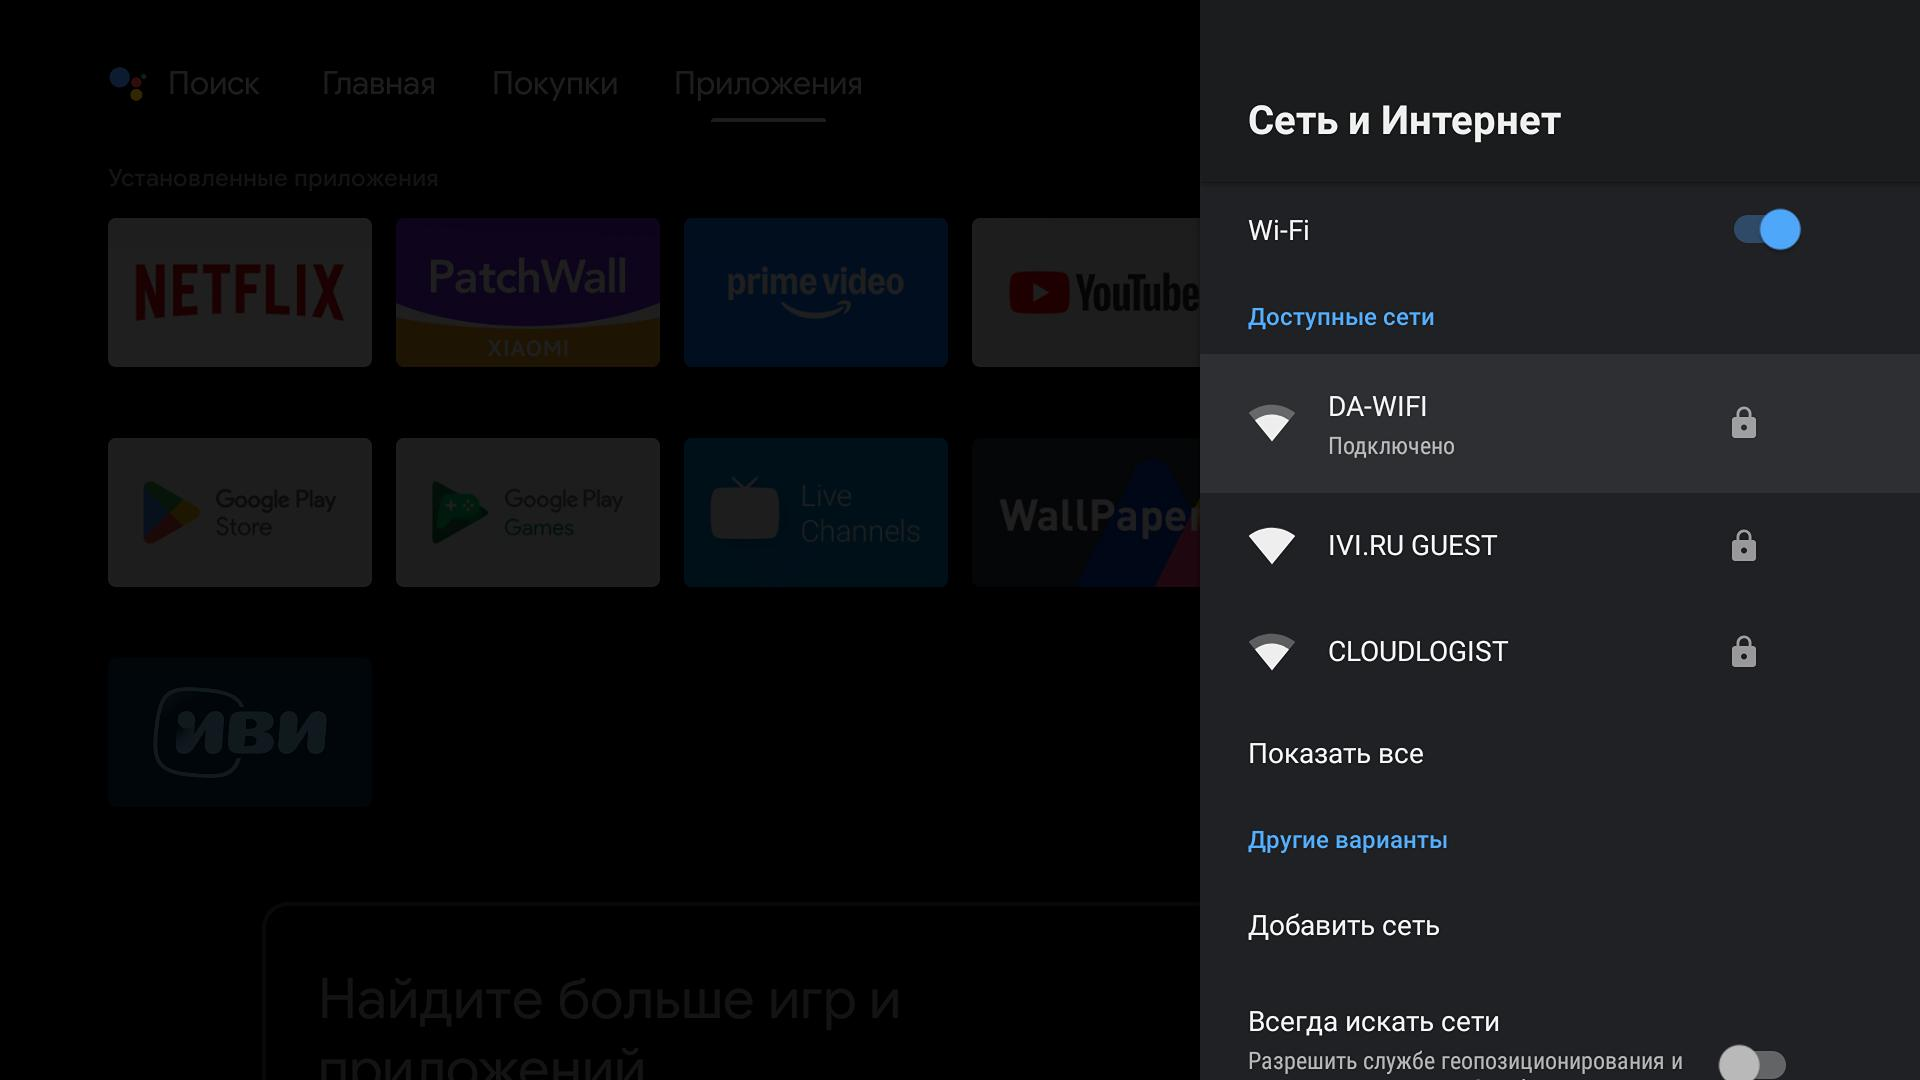
Task: Click the Google Assistant icon
Action: (127, 84)
